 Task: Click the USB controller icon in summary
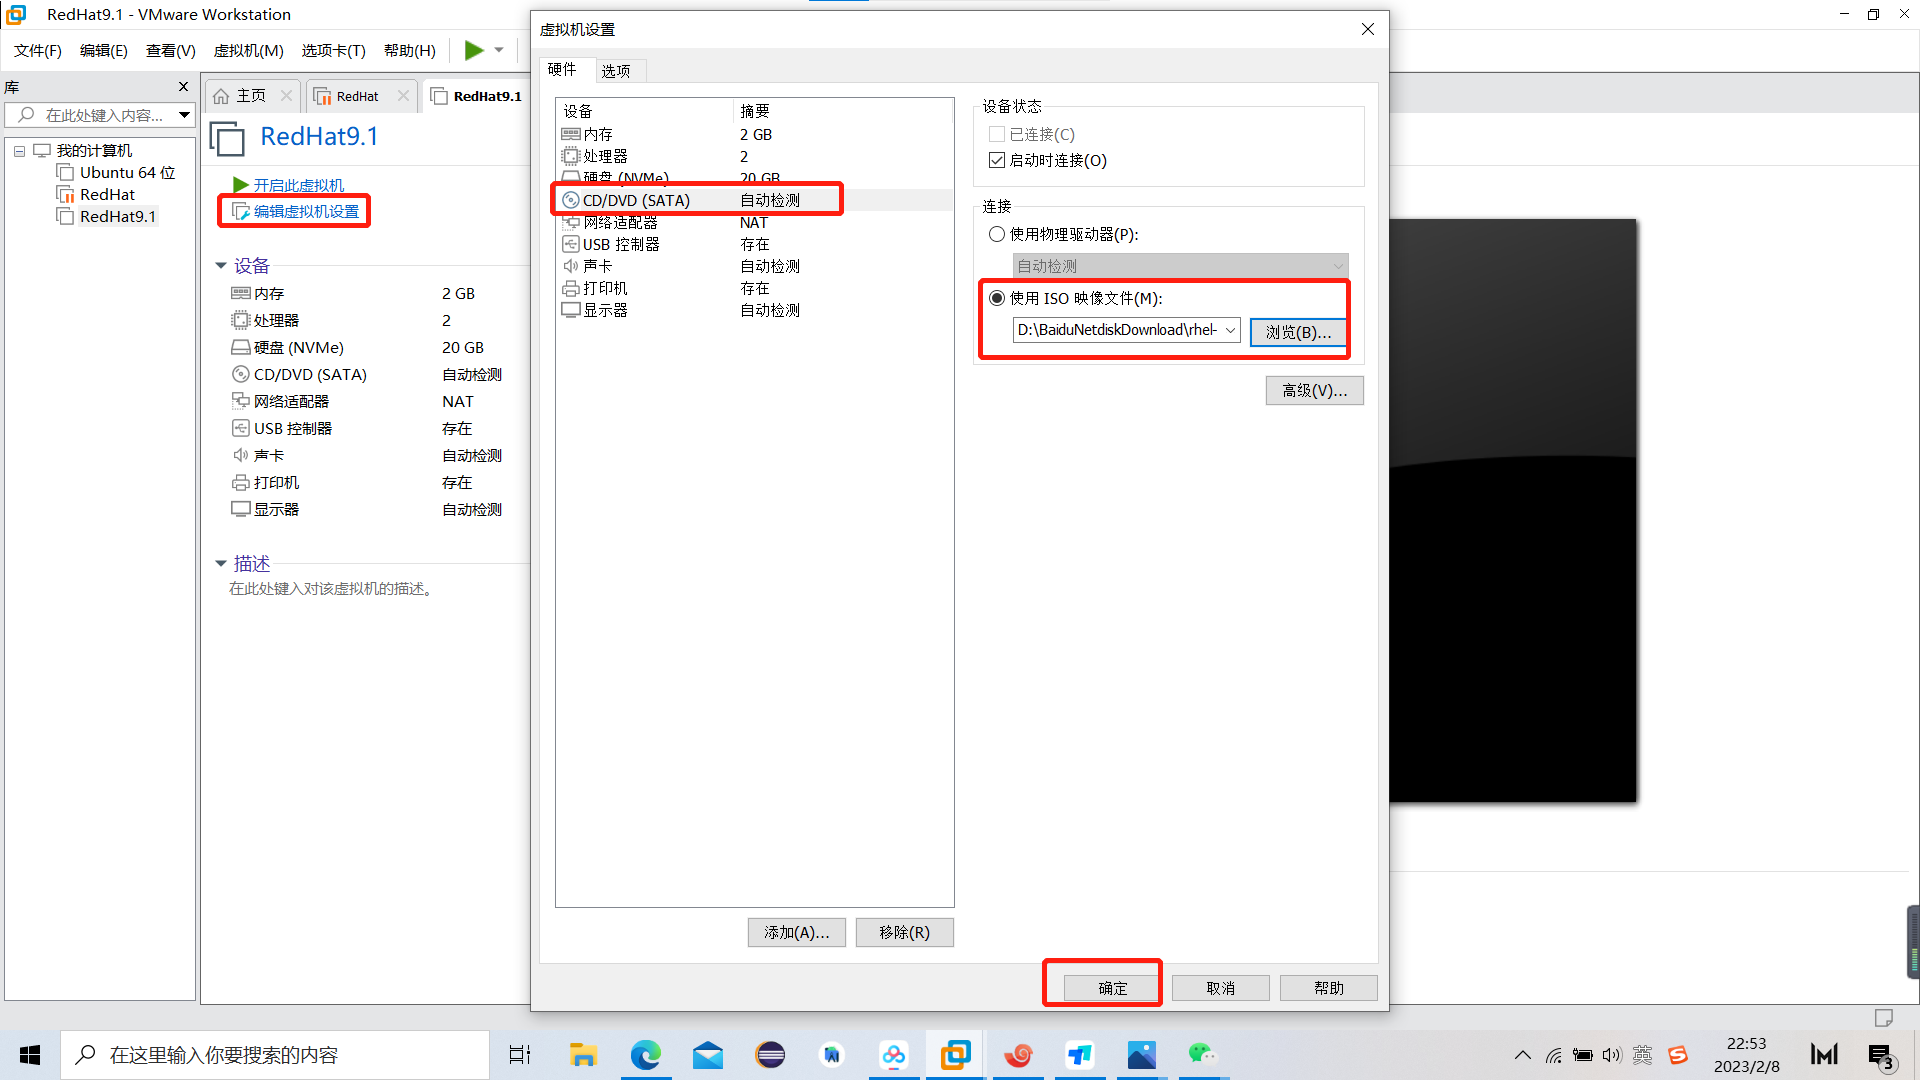tap(240, 428)
